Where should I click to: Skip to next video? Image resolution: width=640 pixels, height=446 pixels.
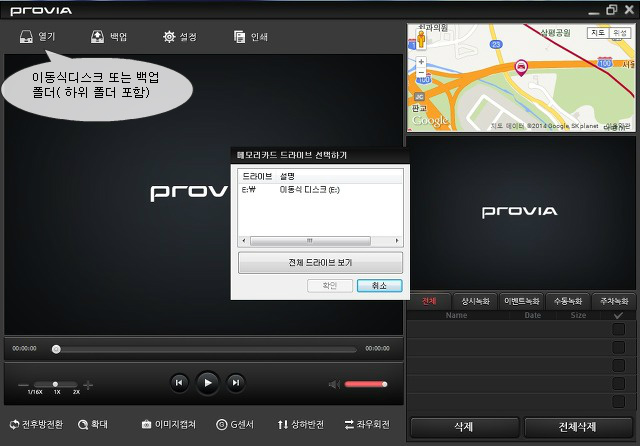click(x=236, y=383)
